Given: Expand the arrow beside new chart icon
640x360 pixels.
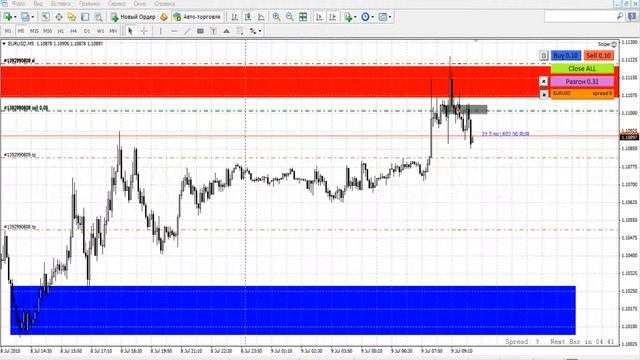Looking at the screenshot, I should click(x=15, y=17).
